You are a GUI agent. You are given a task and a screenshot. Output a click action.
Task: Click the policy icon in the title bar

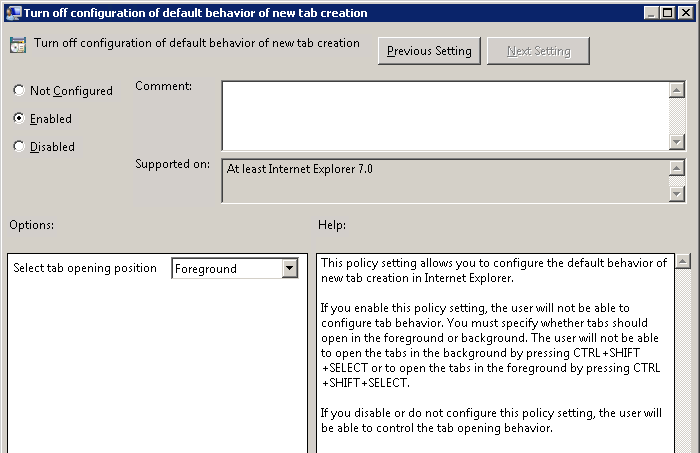click(13, 13)
